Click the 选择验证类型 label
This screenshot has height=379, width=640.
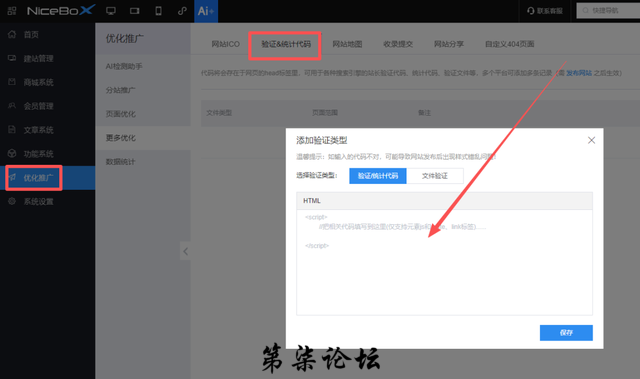(317, 175)
